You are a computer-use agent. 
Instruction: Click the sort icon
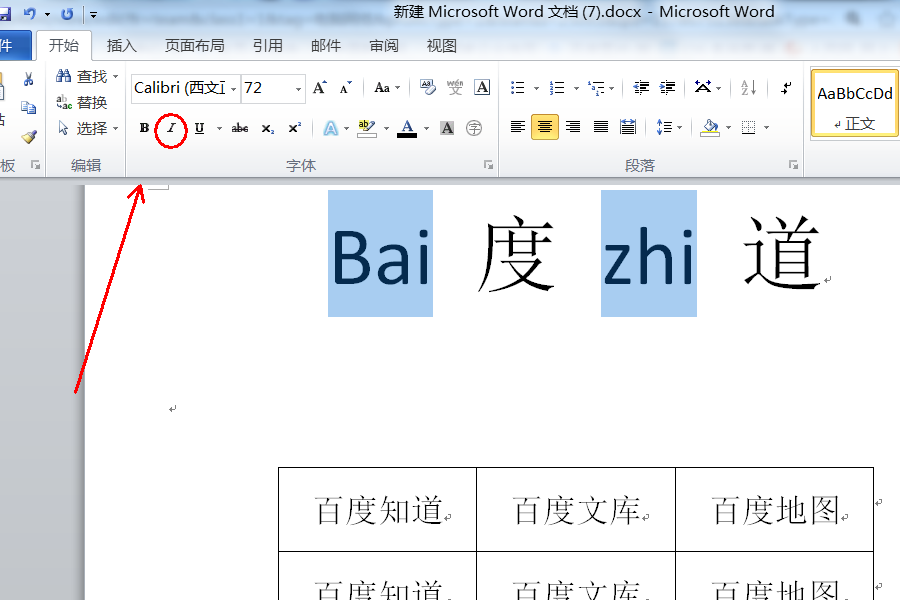[x=748, y=88]
